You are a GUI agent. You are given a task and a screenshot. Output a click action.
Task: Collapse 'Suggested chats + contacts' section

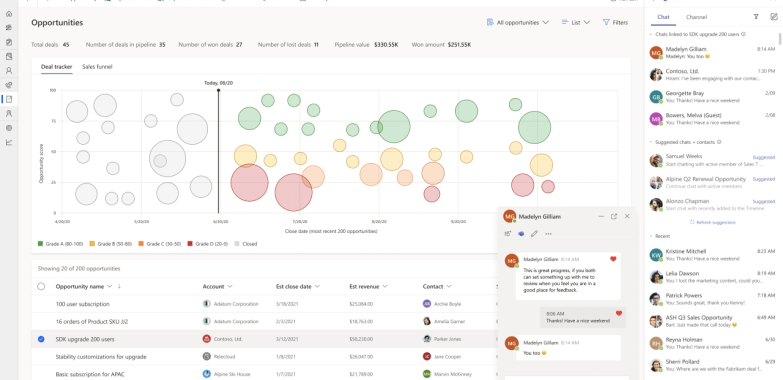click(651, 142)
